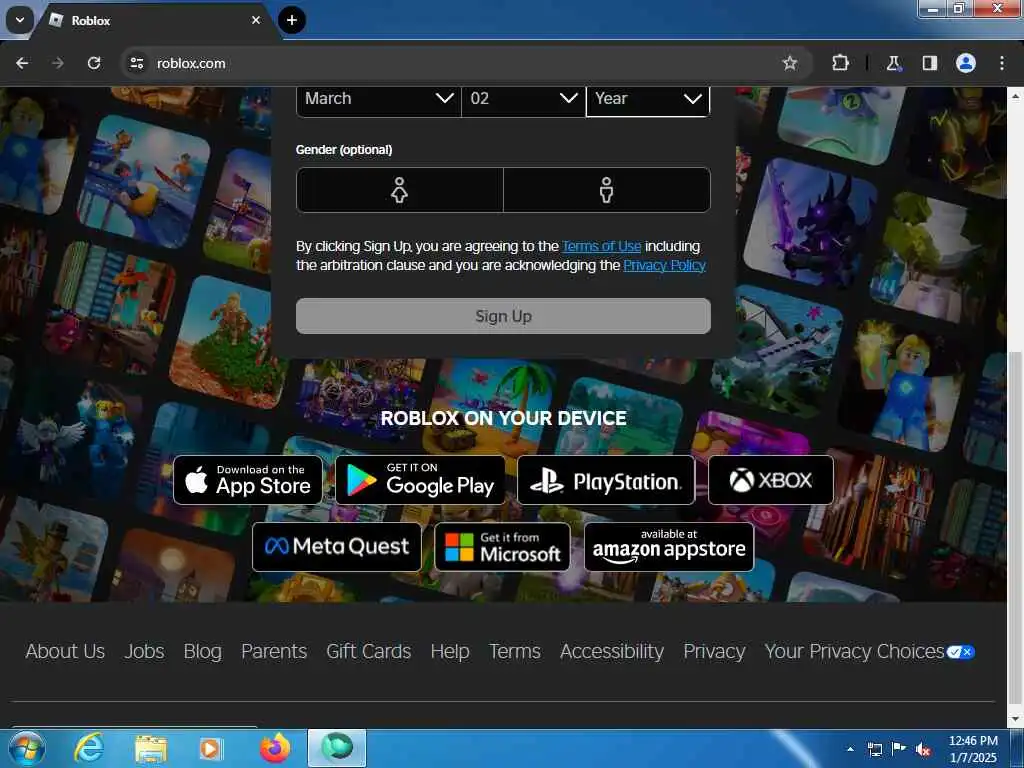Open the Blog footer link

[202, 651]
